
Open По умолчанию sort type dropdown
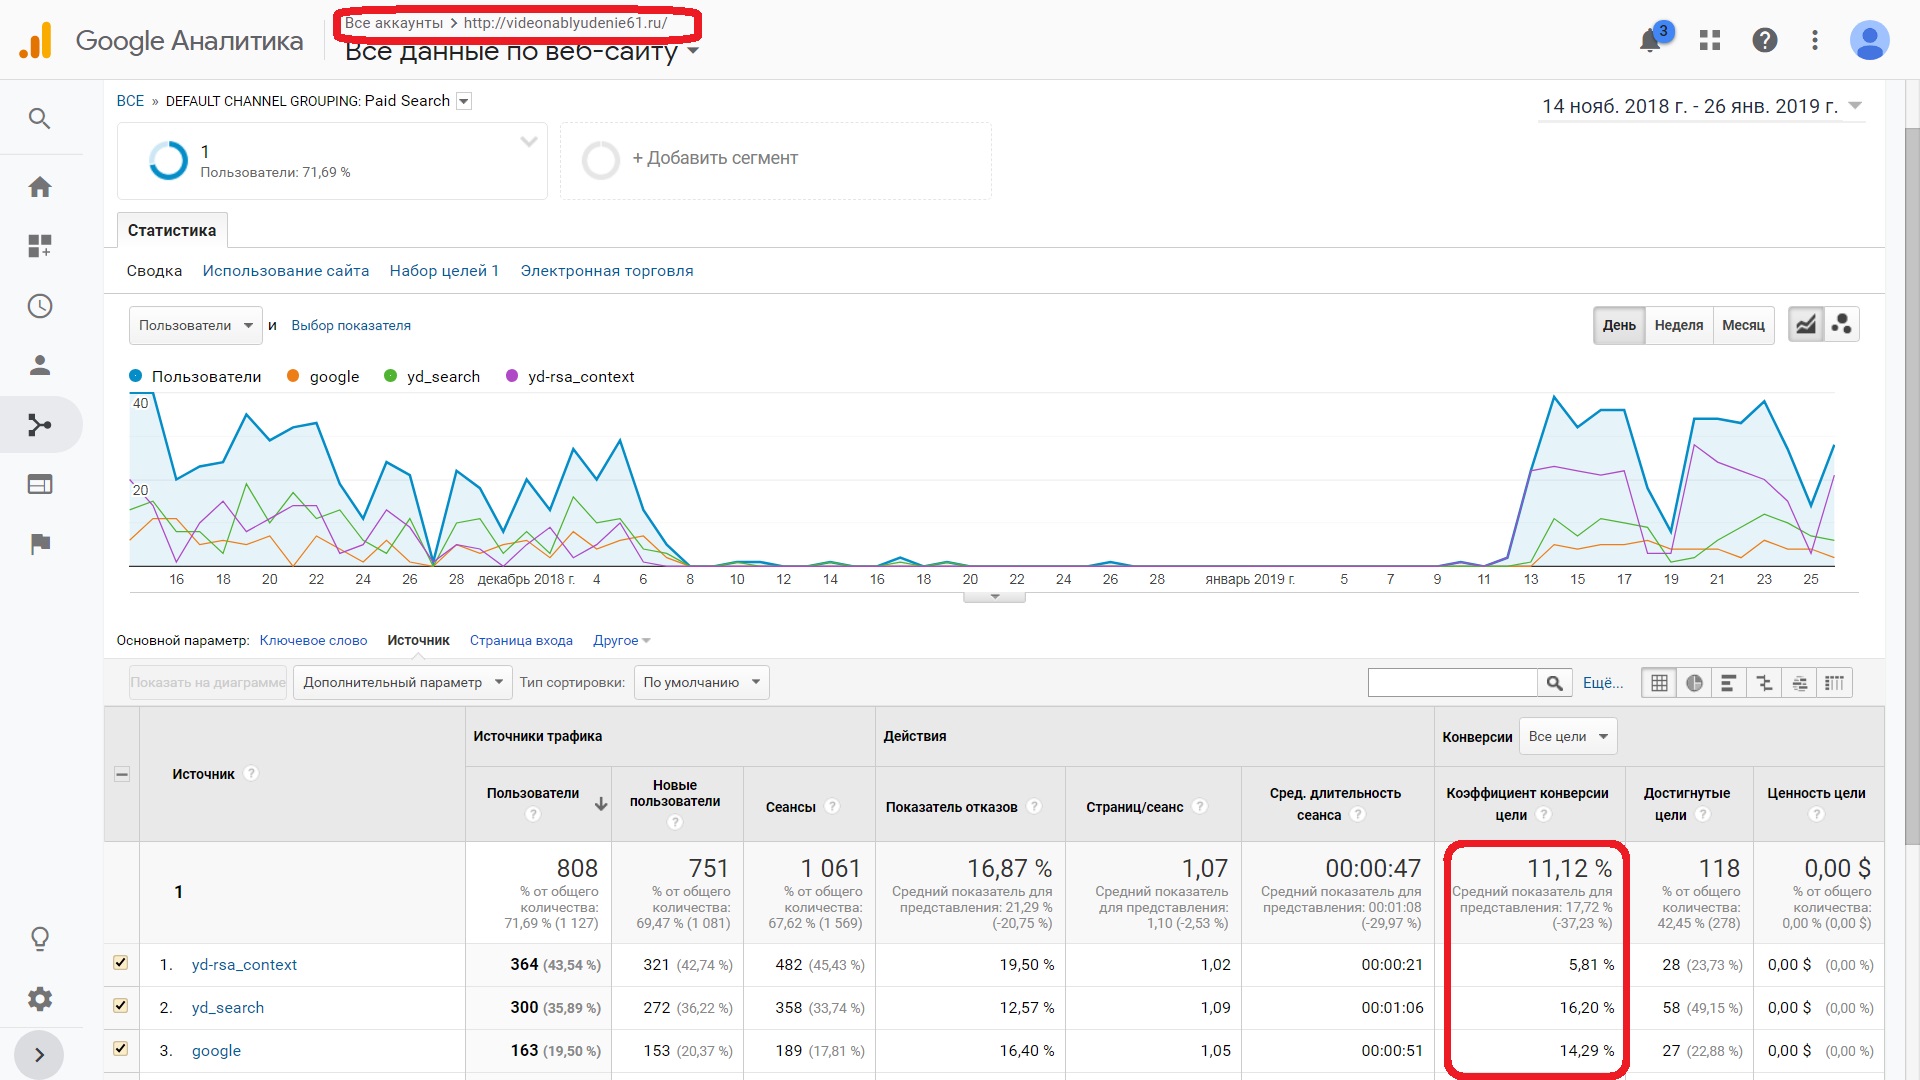coord(702,683)
